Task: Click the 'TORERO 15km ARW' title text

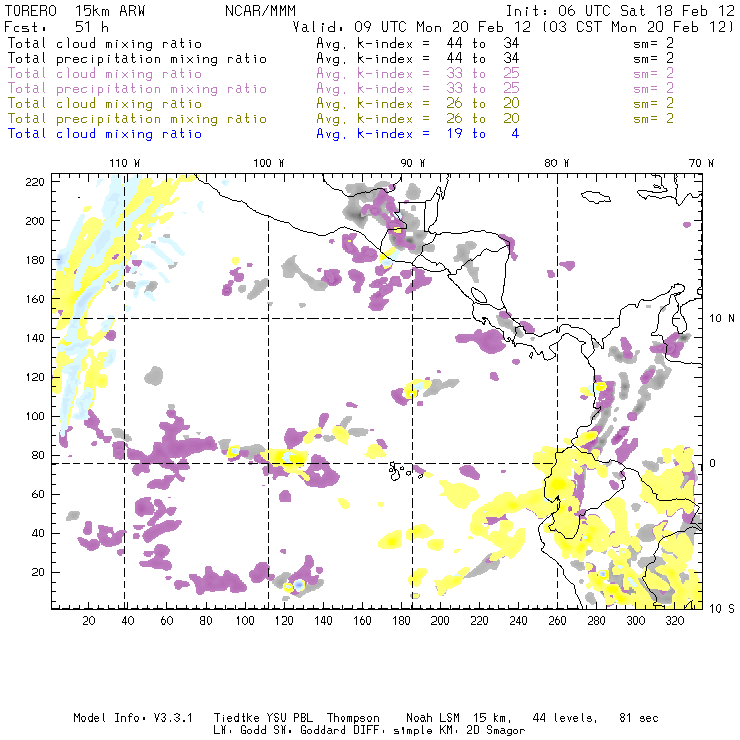Action: [x=75, y=11]
